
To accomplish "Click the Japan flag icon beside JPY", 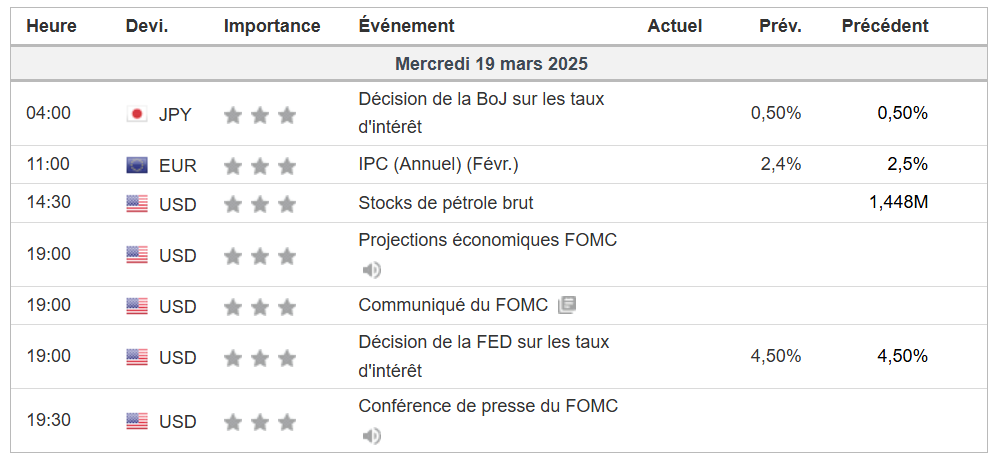I will (x=137, y=114).
